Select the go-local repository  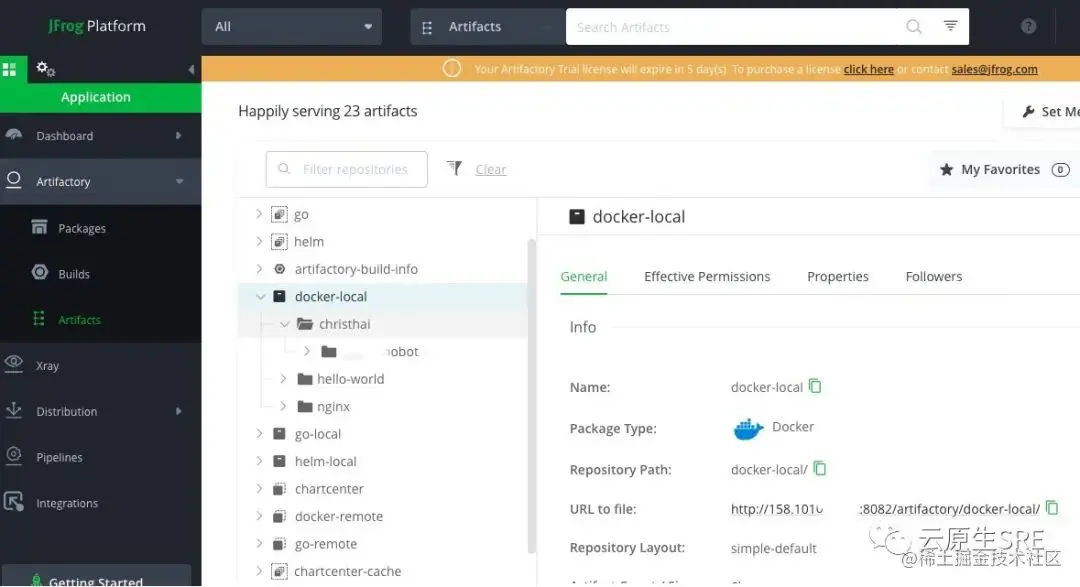tap(318, 434)
